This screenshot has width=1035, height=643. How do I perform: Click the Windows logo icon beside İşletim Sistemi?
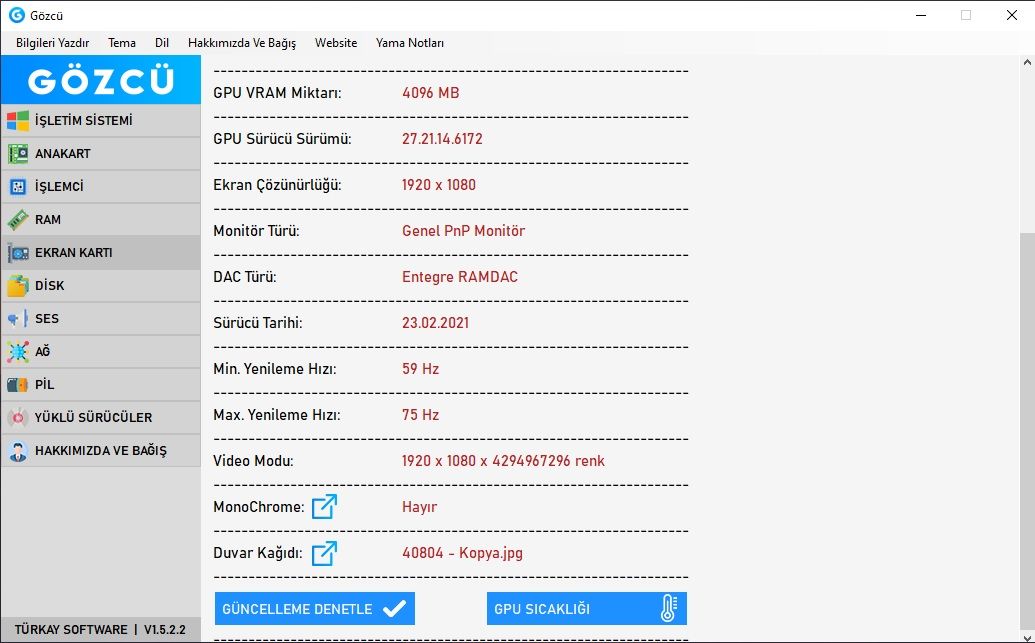point(18,121)
